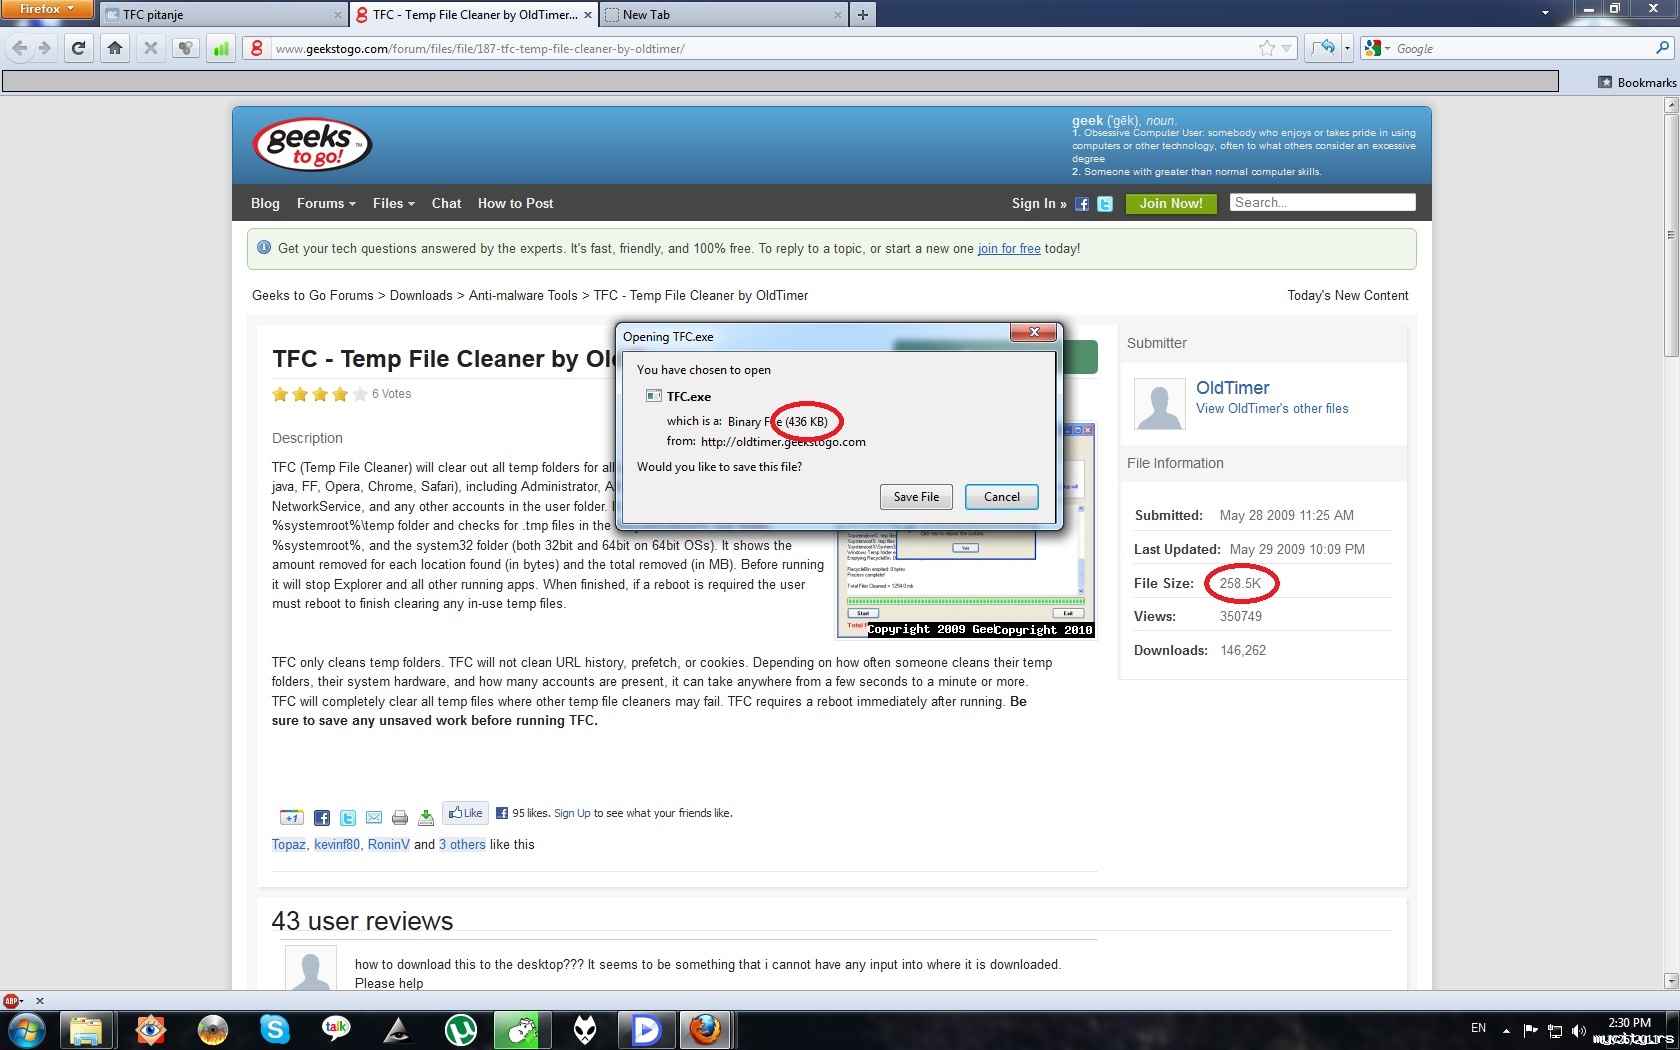Email this page via the envelope icon
The height and width of the screenshot is (1050, 1680).
[x=374, y=818]
